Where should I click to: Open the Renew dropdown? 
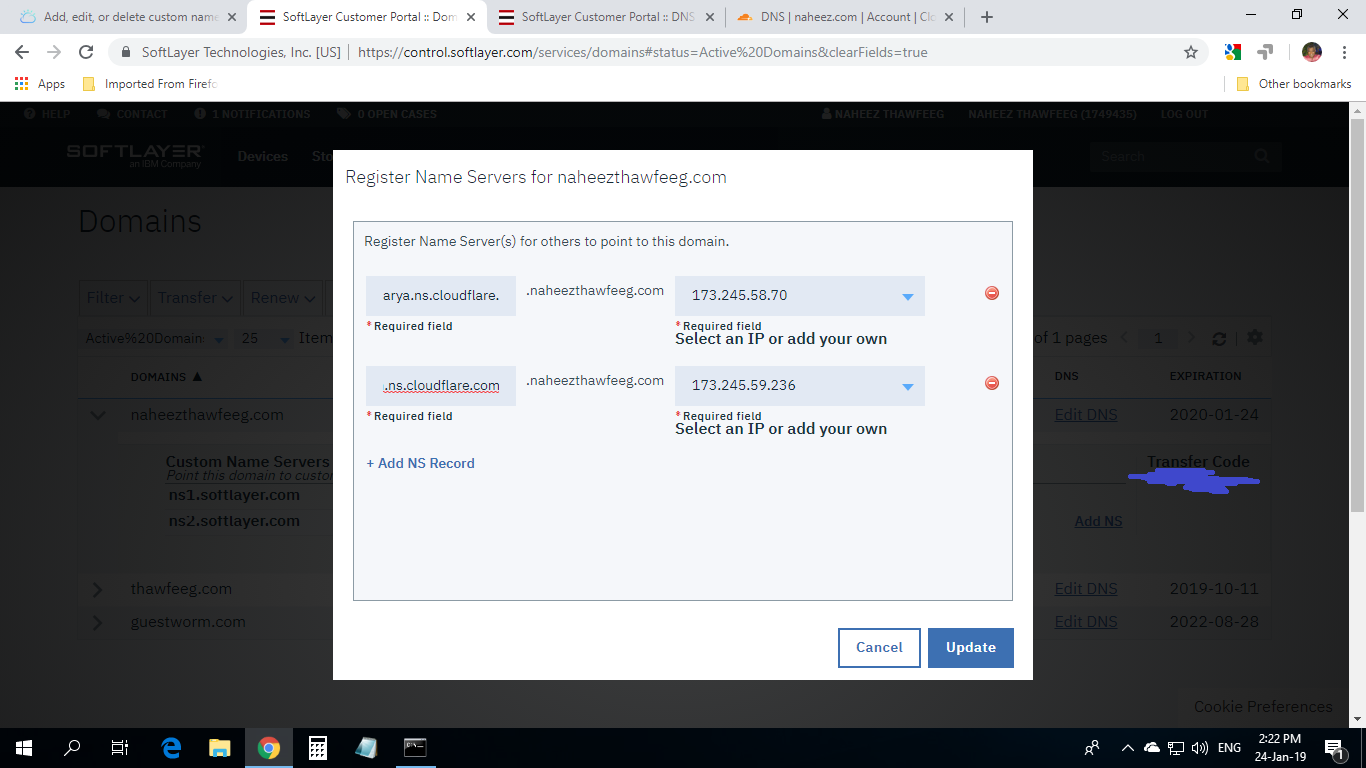point(283,298)
